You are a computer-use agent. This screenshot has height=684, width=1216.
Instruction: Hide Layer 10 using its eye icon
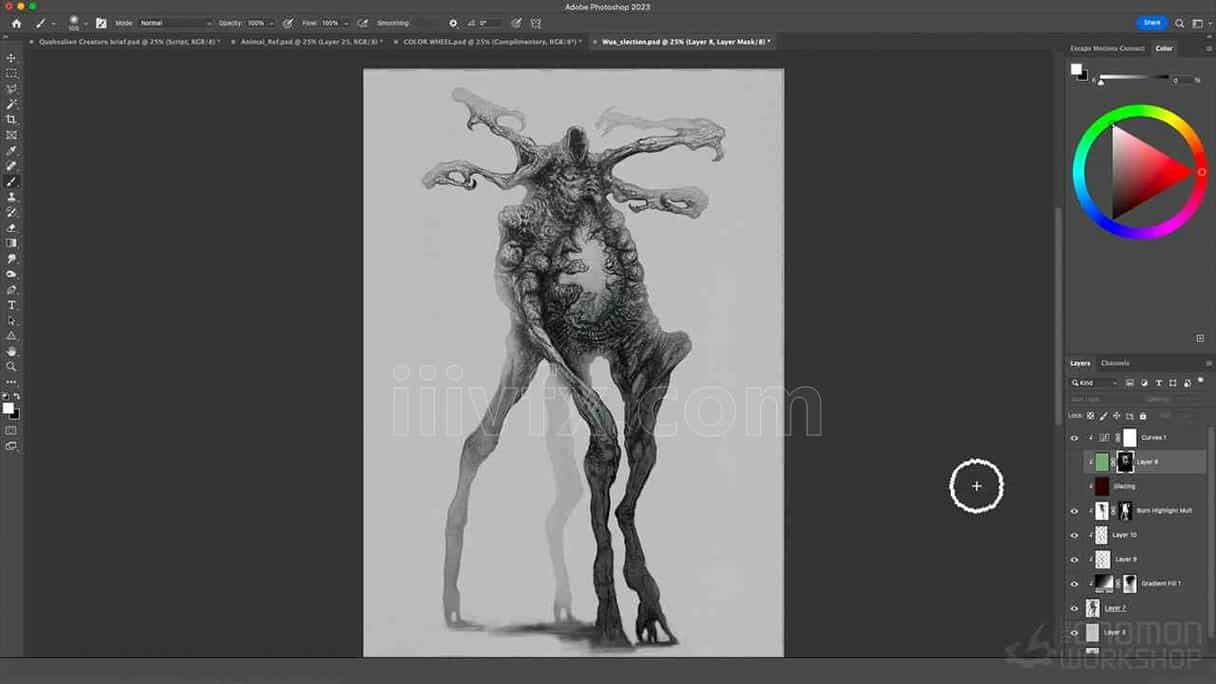point(1074,535)
